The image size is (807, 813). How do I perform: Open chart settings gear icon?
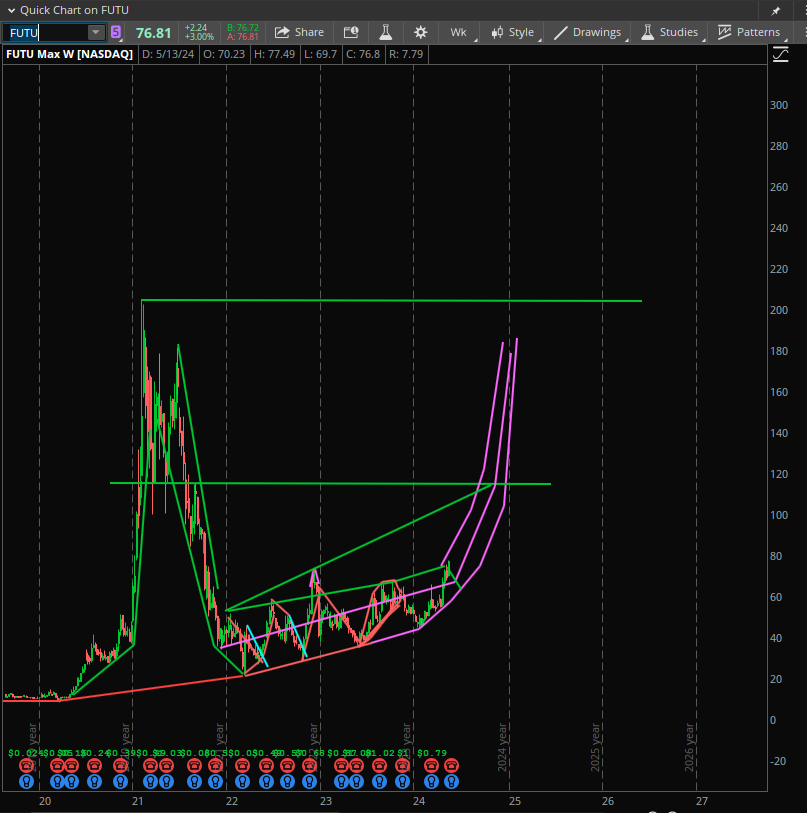click(x=421, y=32)
